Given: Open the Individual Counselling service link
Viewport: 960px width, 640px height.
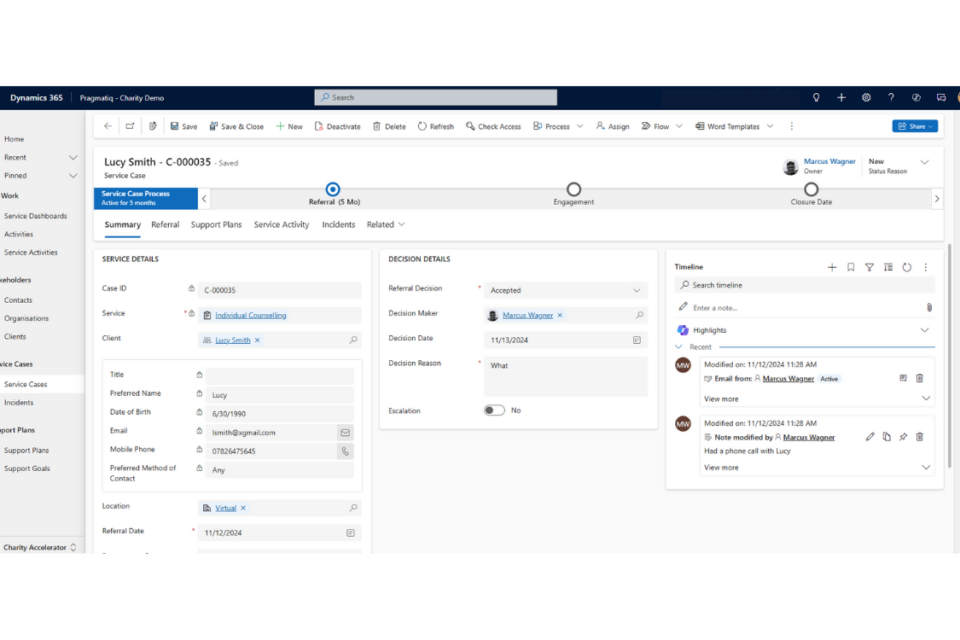Looking at the screenshot, I should (x=250, y=315).
